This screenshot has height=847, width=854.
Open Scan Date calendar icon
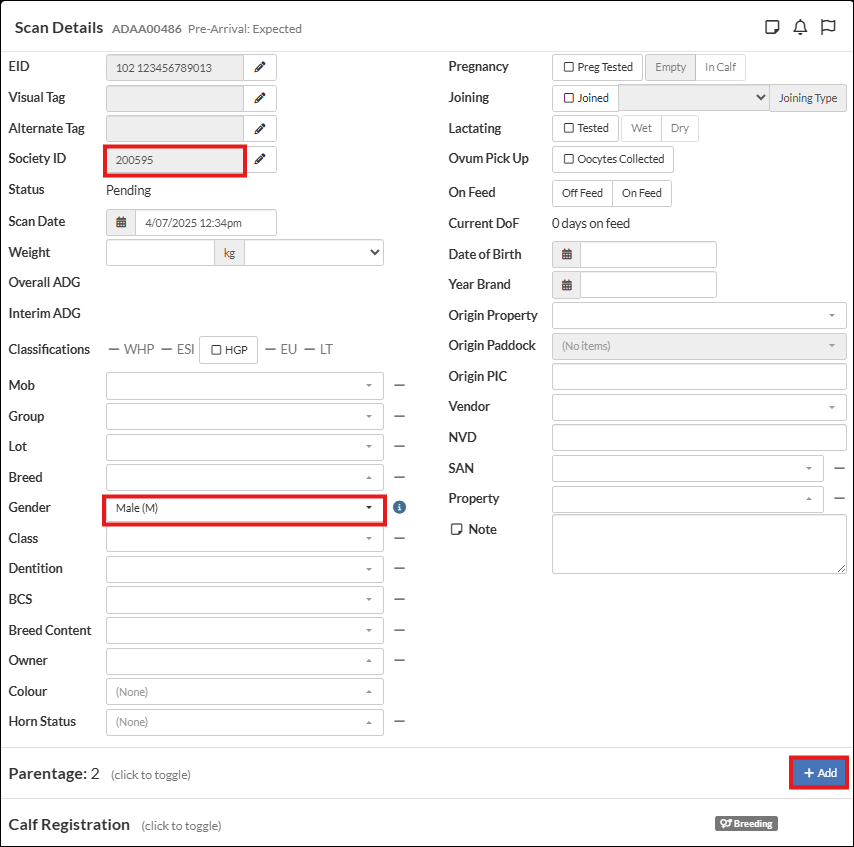coord(121,222)
